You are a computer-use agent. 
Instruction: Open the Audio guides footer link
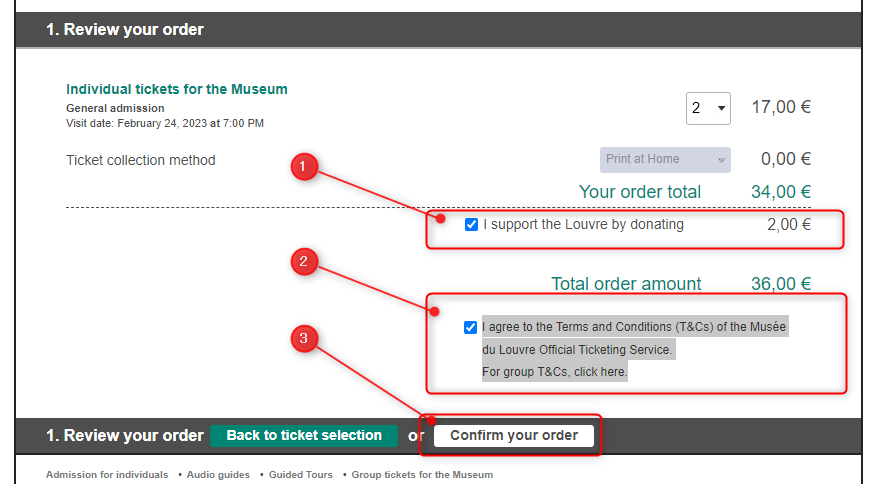218,474
